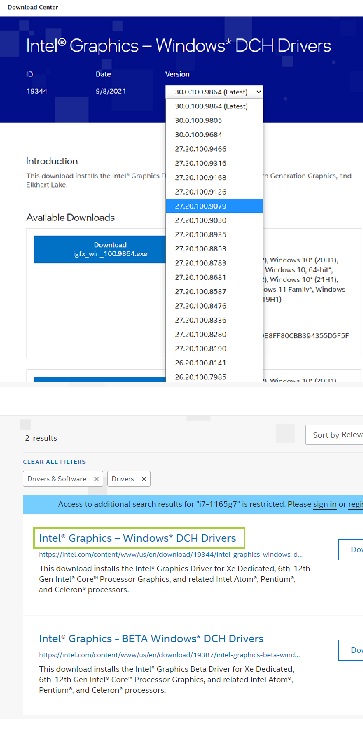
Task: Click the ID value 19344
Action: pos(37,92)
